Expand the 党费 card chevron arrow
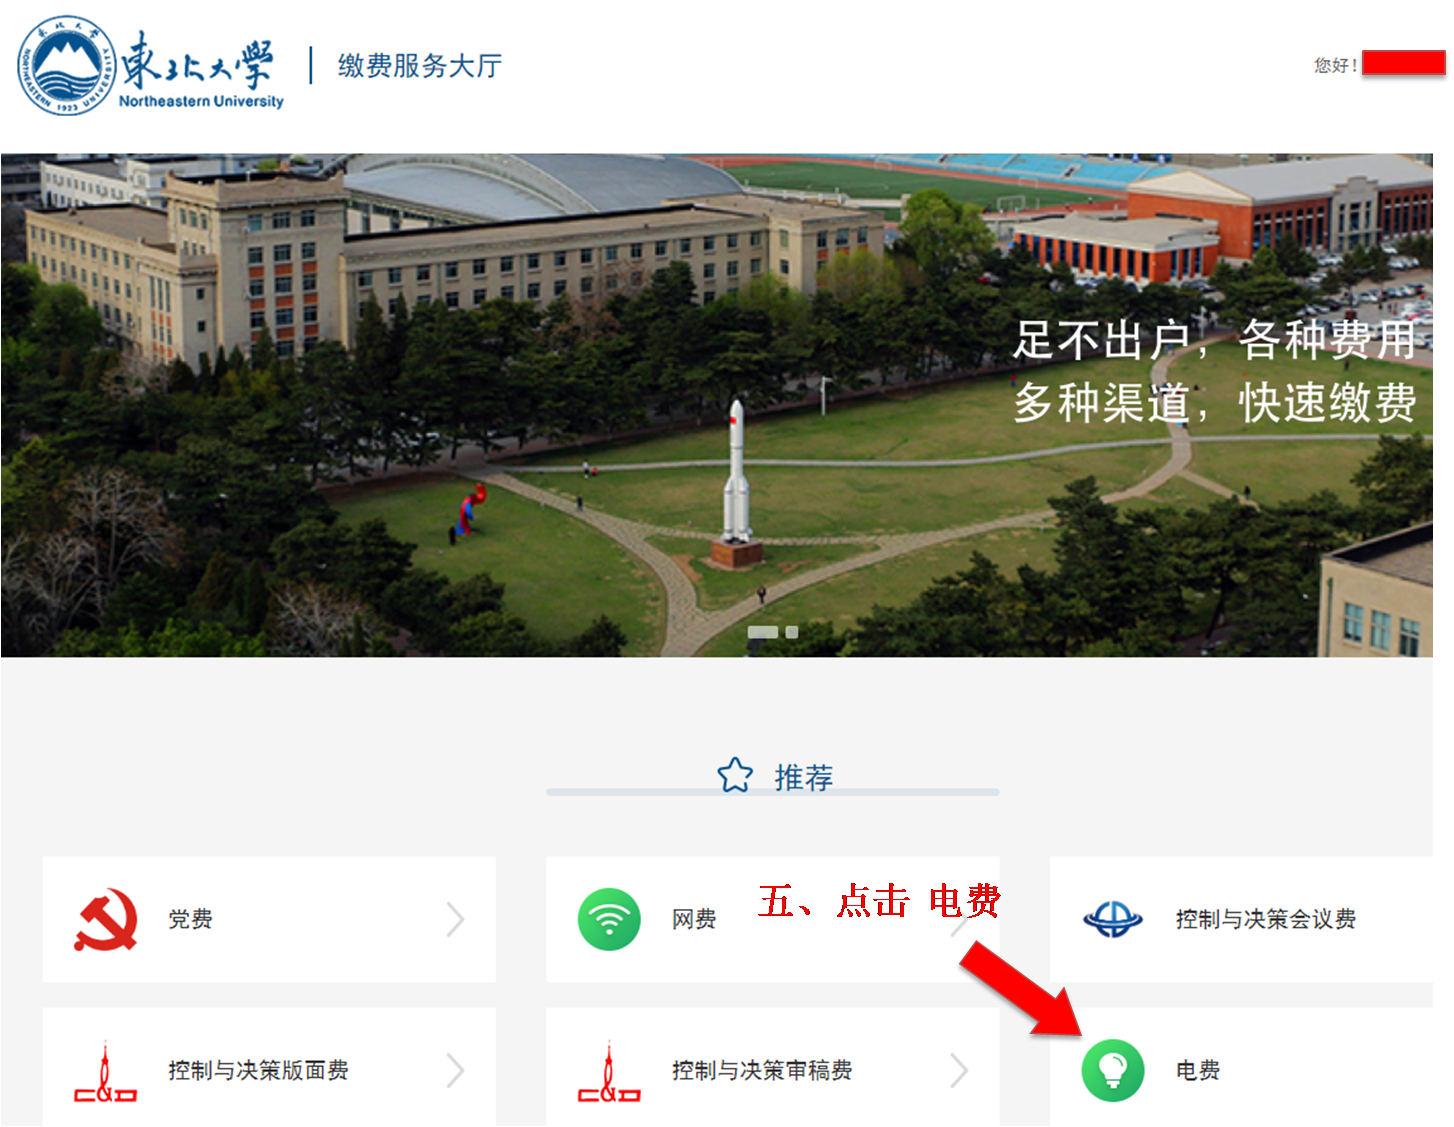The height and width of the screenshot is (1127, 1454). 456,919
